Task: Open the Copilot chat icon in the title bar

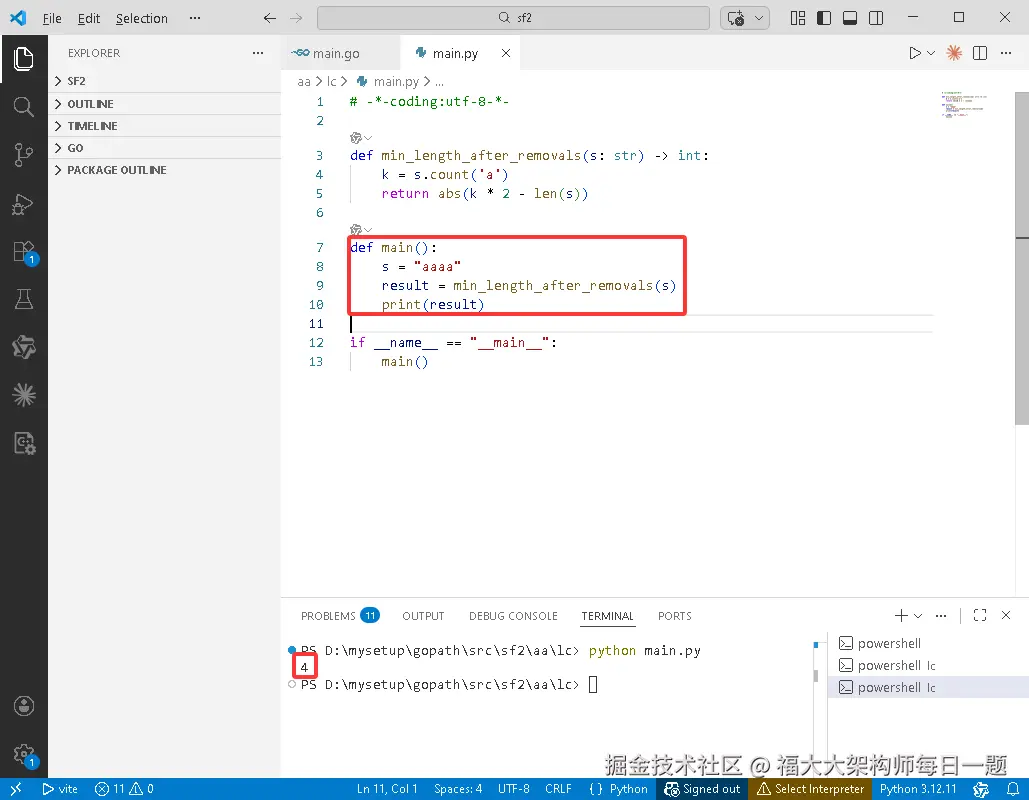Action: pos(736,18)
